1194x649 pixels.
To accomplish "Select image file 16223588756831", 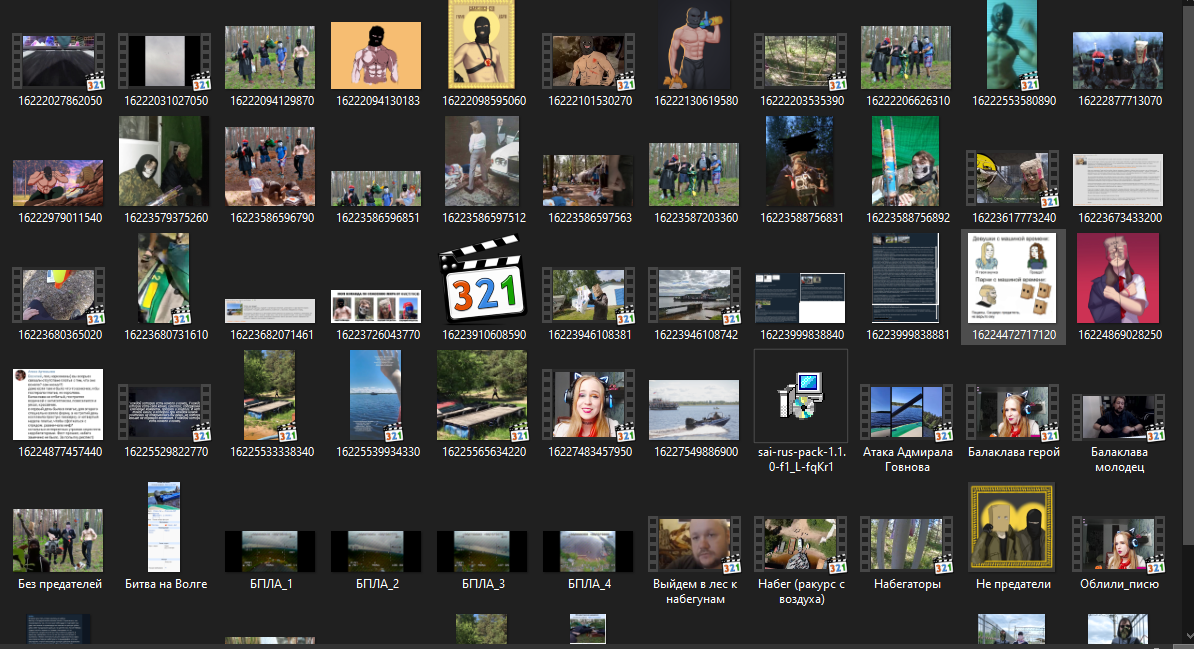I will 800,161.
